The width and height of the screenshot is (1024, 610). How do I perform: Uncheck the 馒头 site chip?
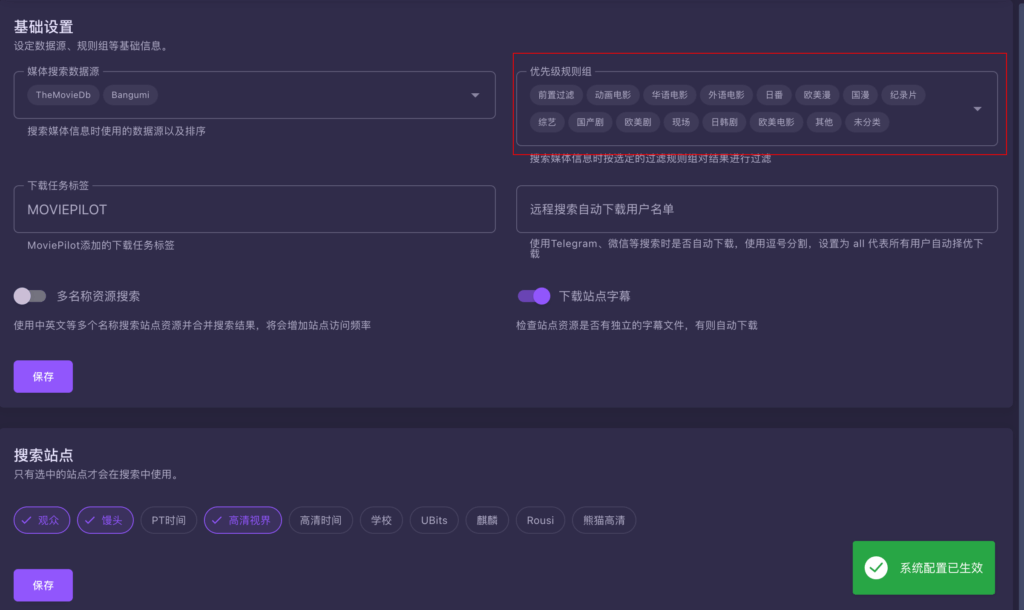(105, 520)
